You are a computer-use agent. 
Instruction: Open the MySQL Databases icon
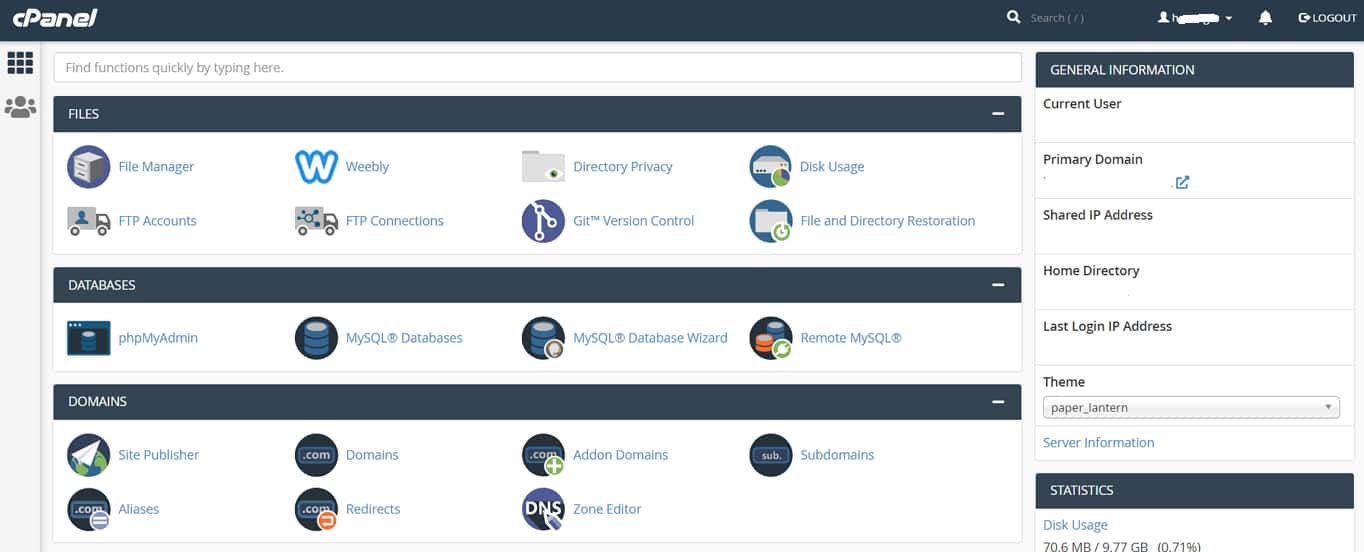[316, 338]
